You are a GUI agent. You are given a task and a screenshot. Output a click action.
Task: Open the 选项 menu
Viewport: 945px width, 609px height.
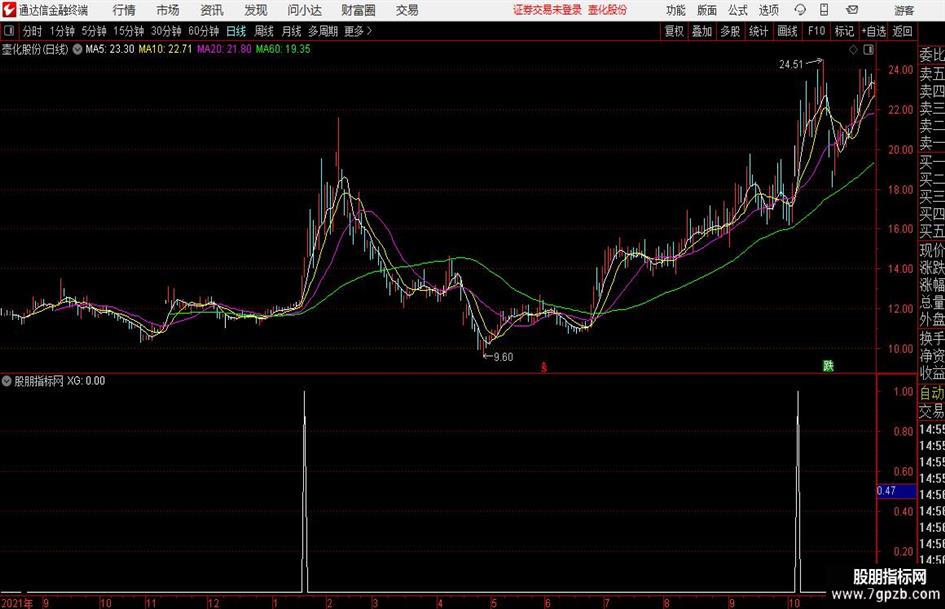768,10
